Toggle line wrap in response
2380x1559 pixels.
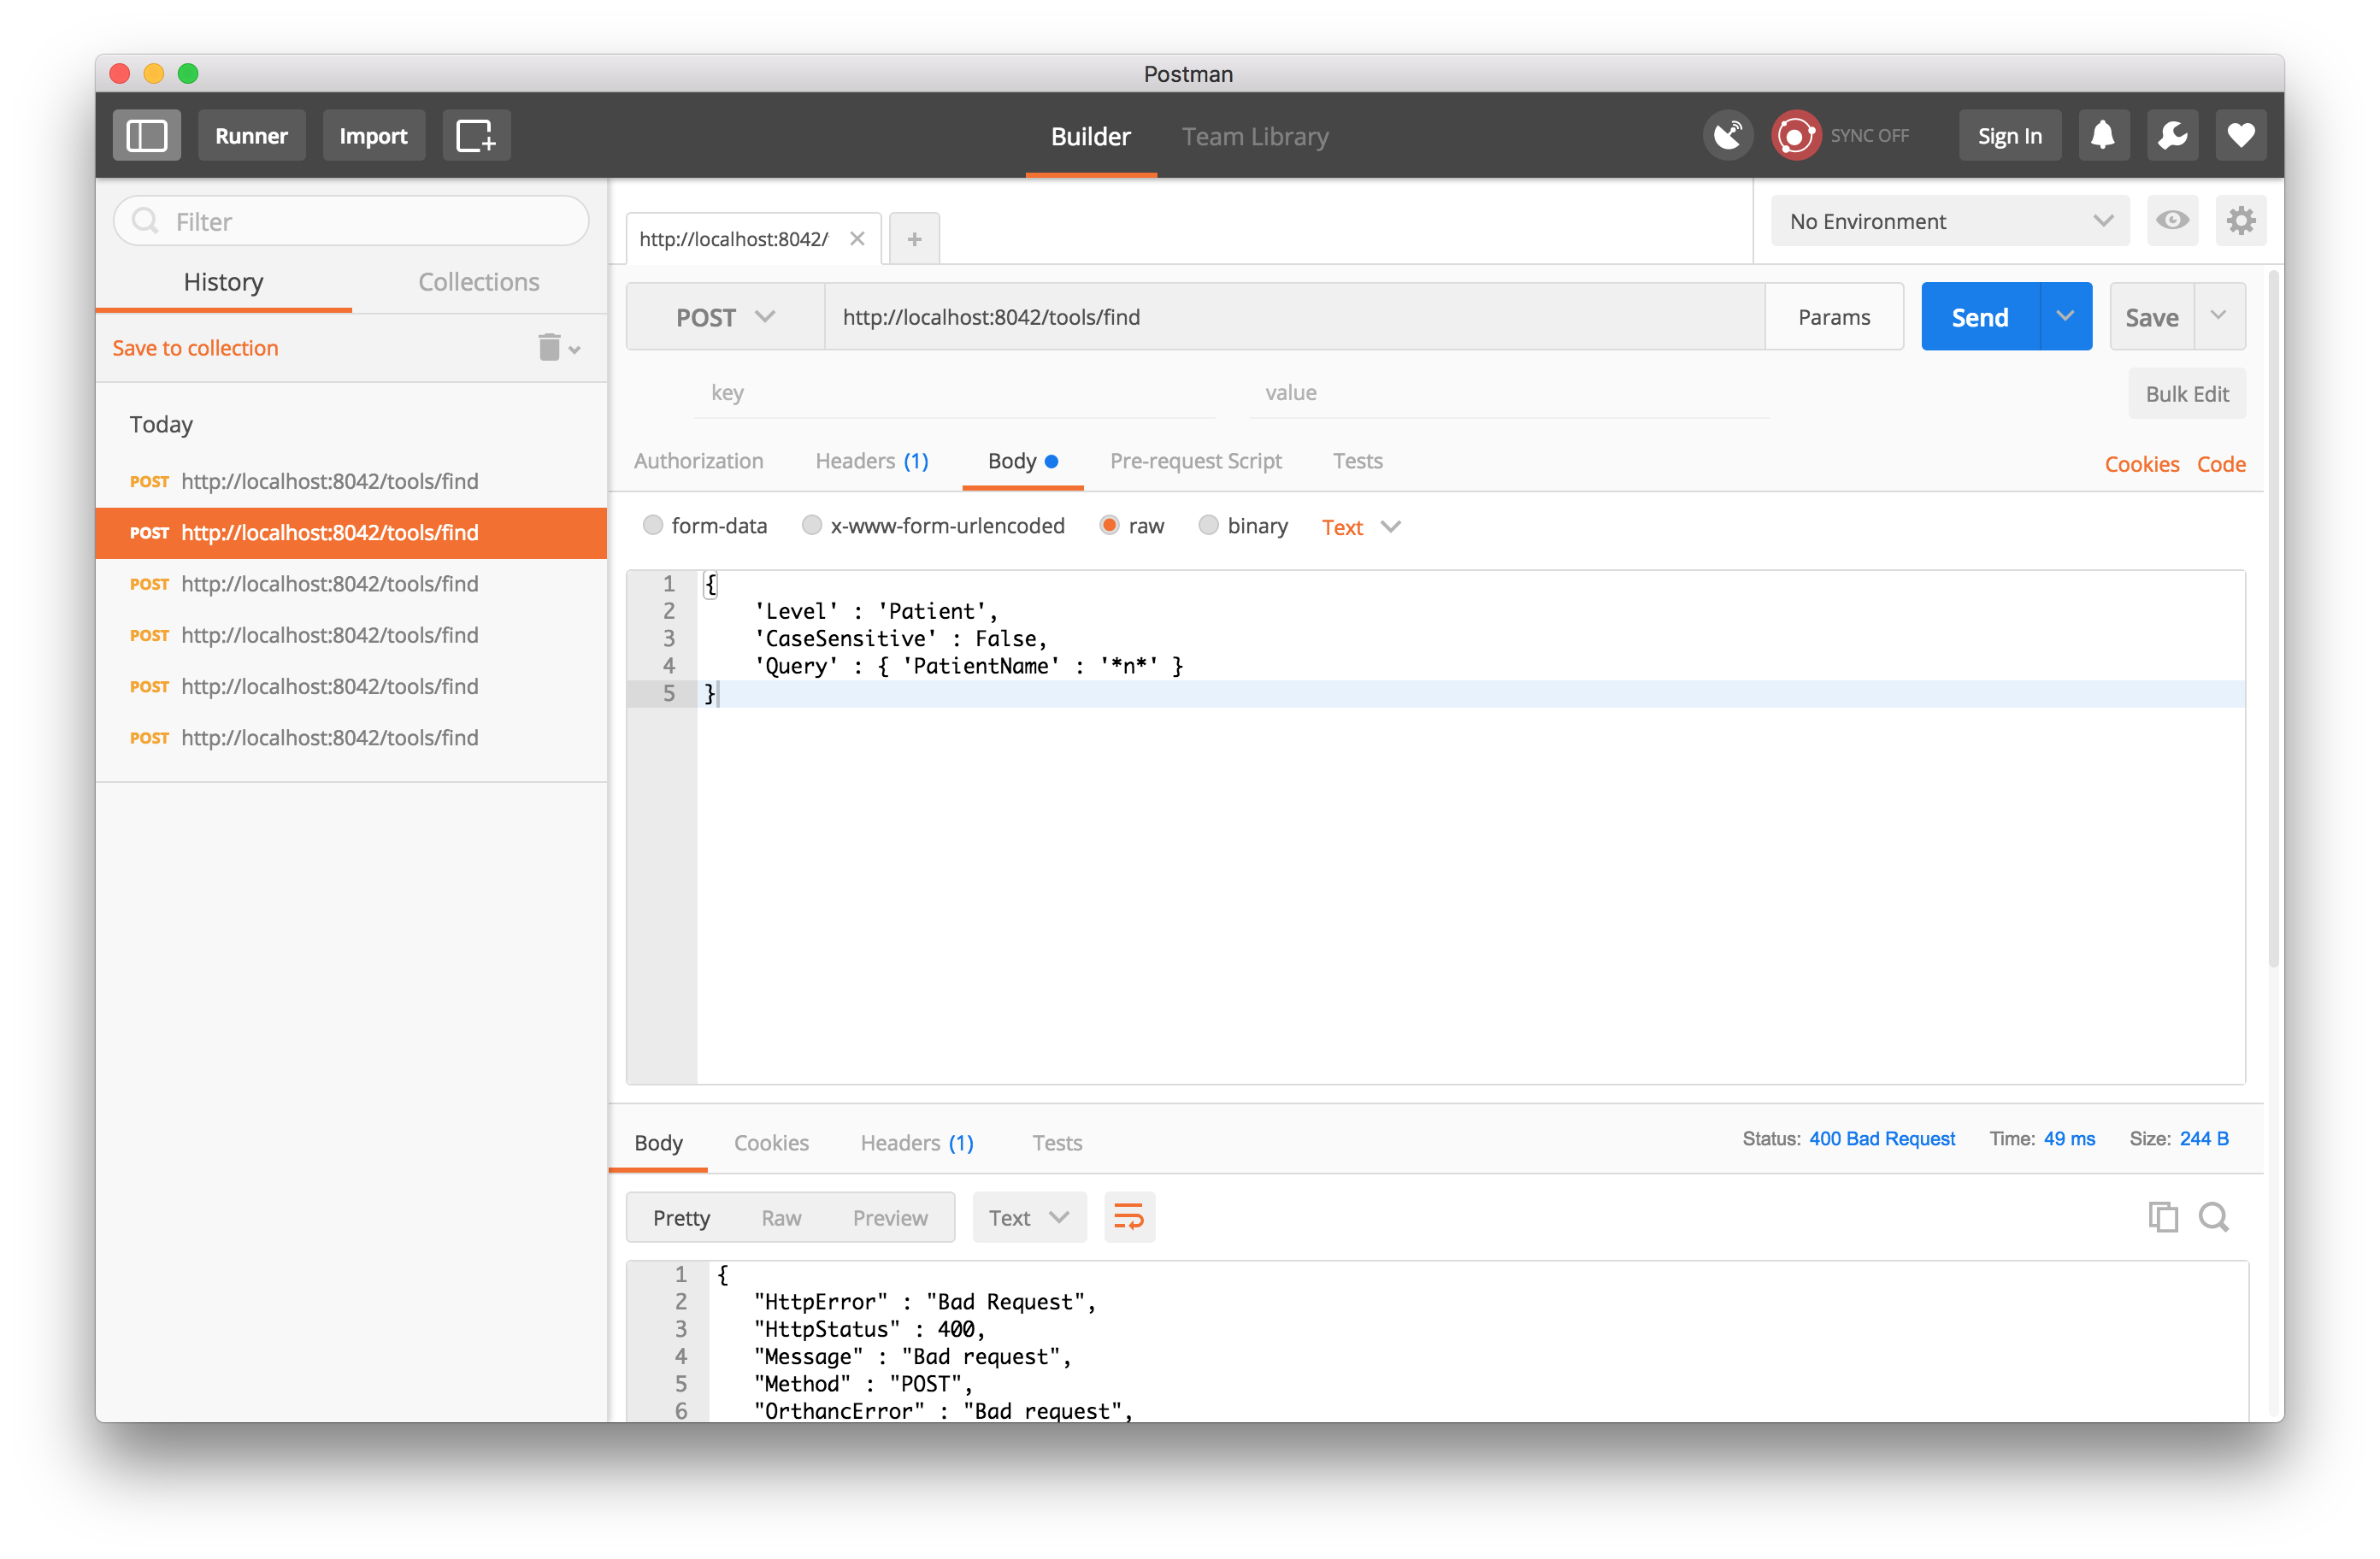coord(1129,1217)
